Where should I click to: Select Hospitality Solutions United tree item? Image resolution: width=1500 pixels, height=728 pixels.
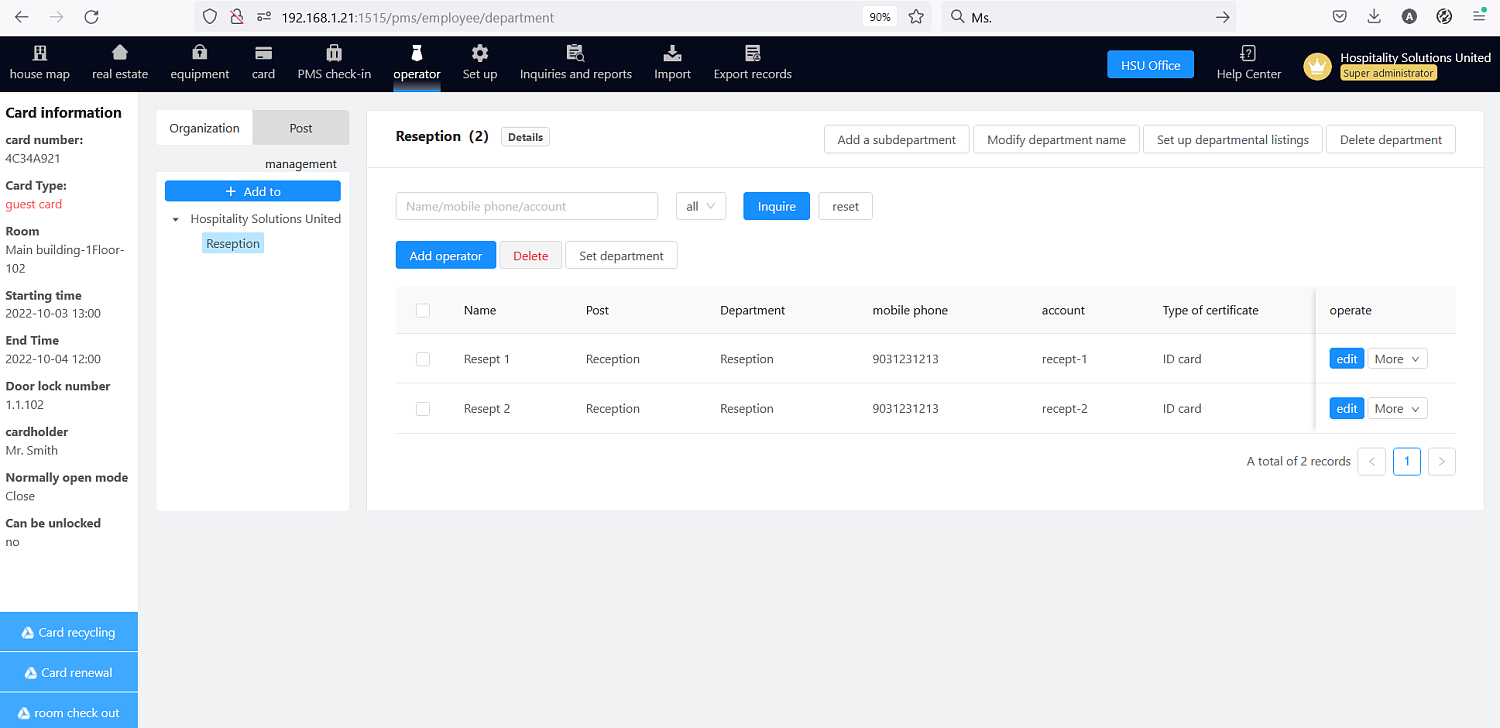pos(266,219)
